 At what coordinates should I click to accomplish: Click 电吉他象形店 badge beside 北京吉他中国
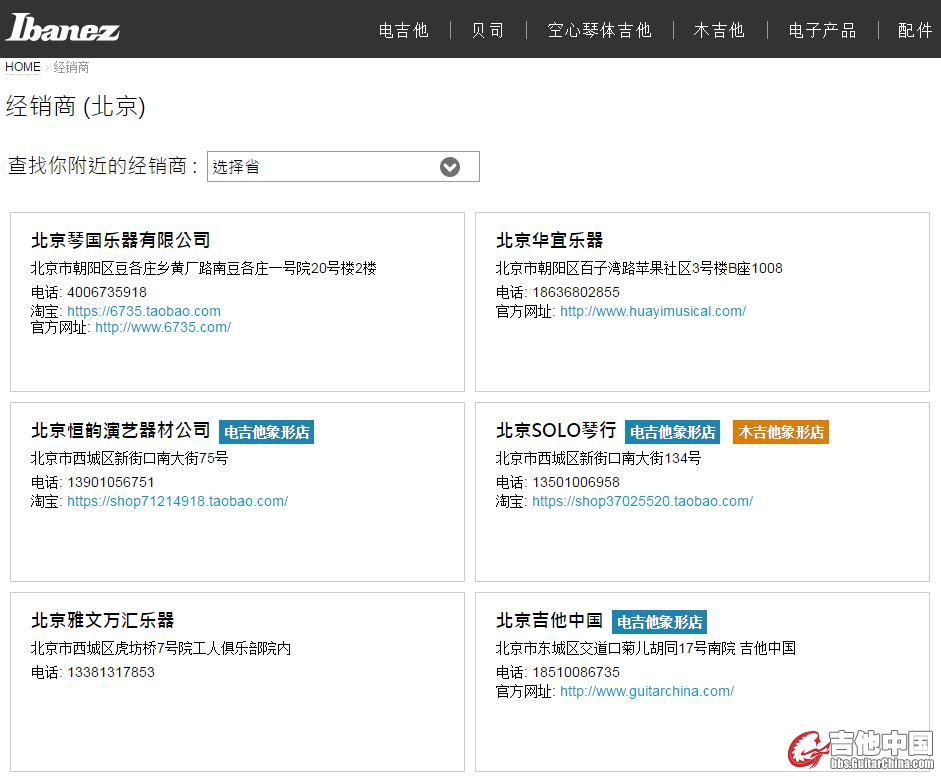(659, 622)
